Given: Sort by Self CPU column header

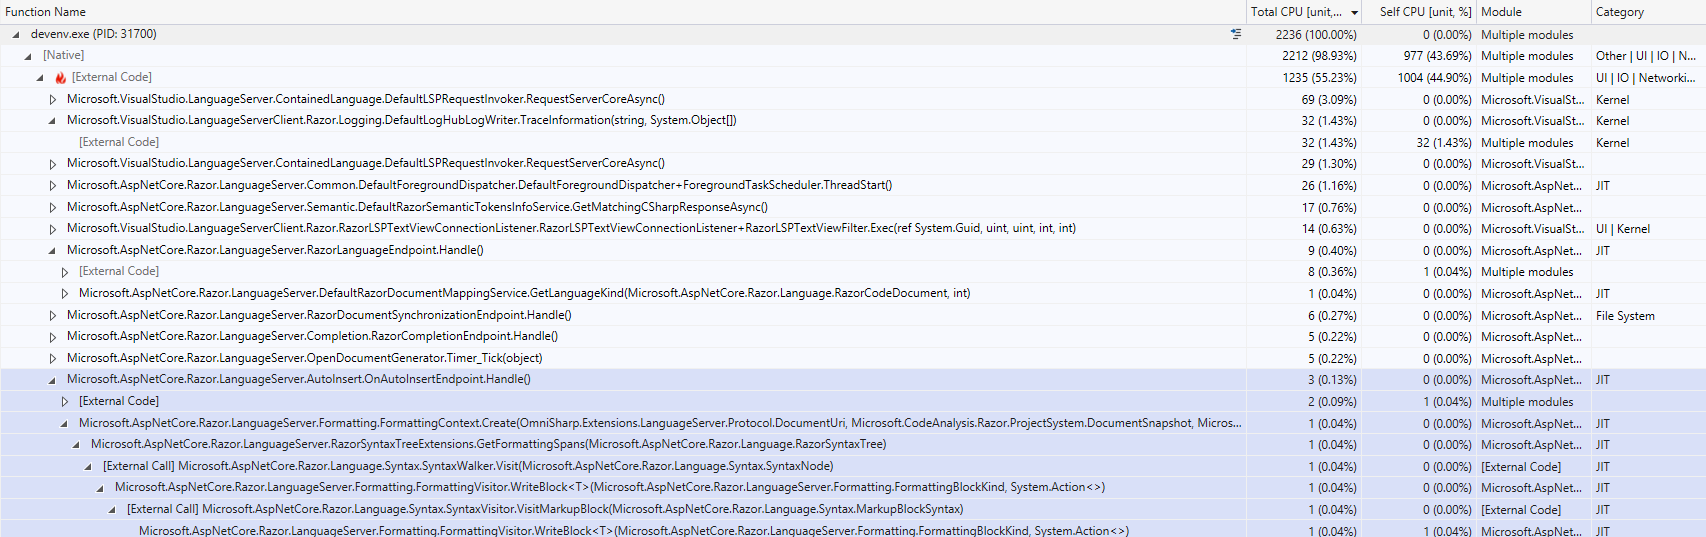Looking at the screenshot, I should (x=1425, y=12).
